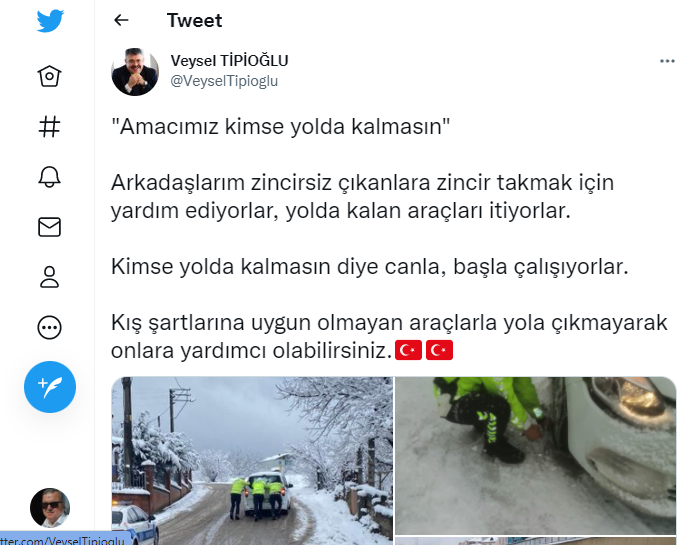
Task: Click the Twitter bird logo
Action: (x=50, y=21)
